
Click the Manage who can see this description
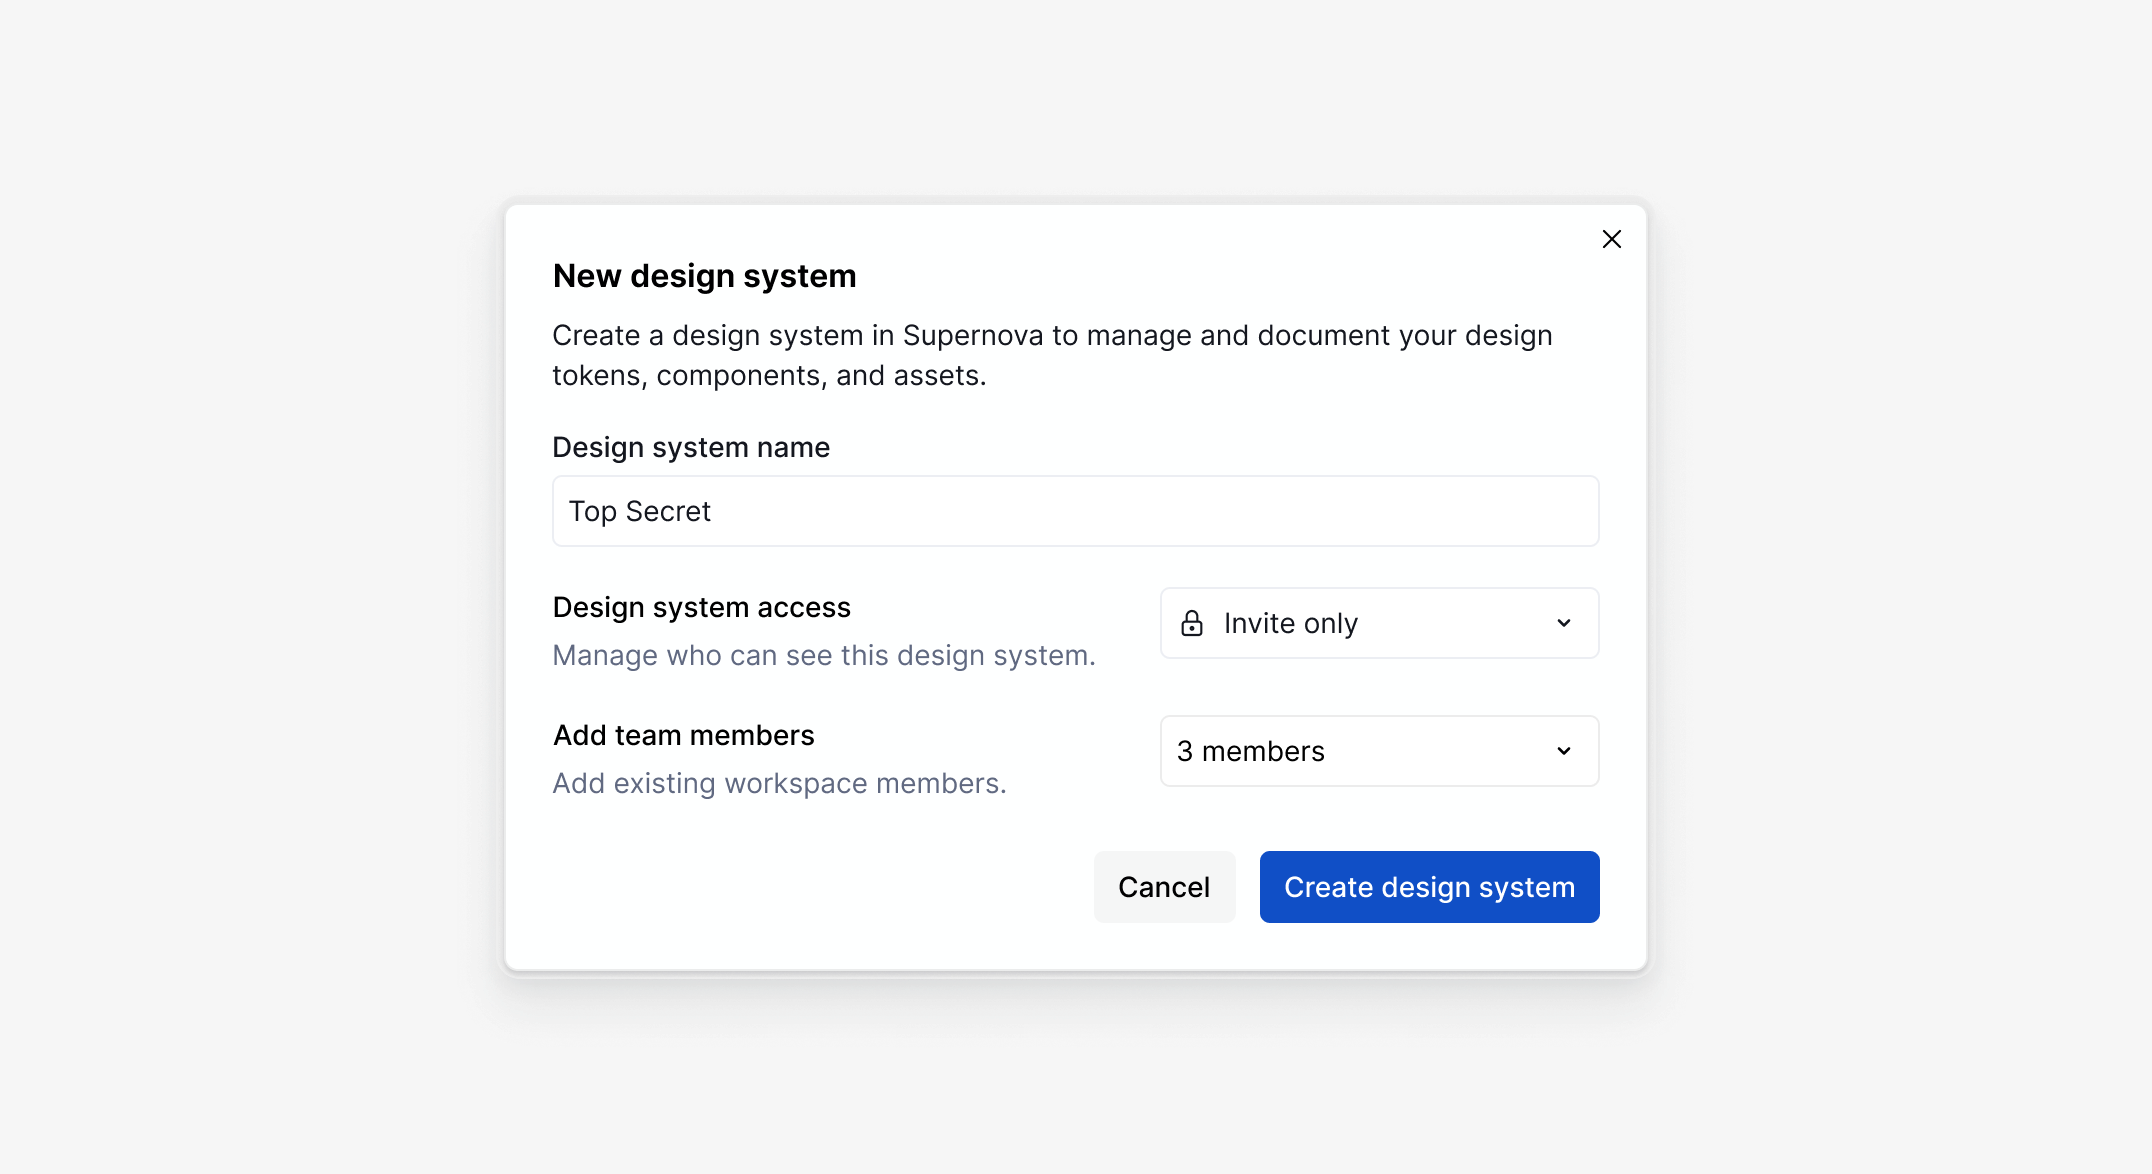tap(823, 655)
